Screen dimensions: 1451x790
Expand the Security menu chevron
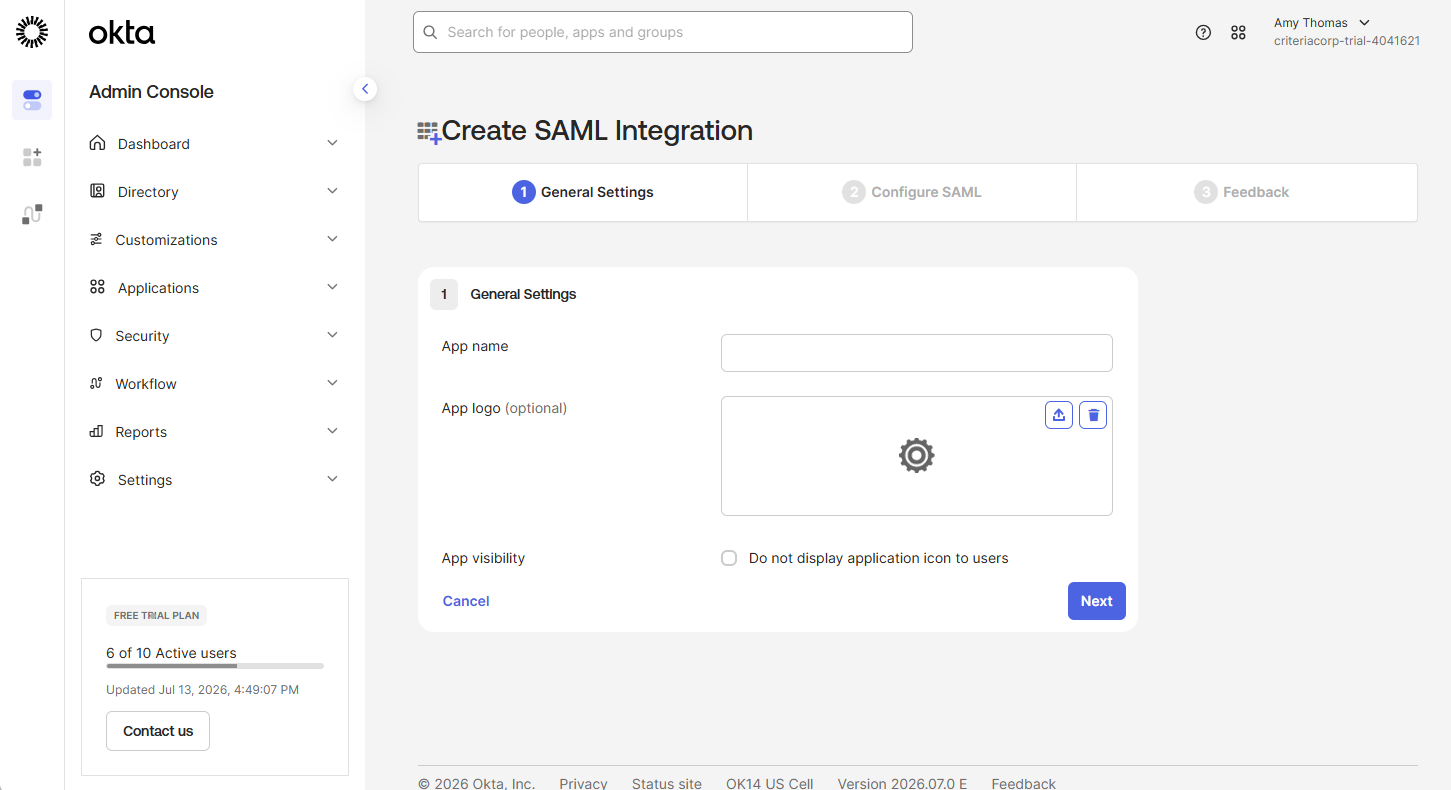[x=332, y=335]
